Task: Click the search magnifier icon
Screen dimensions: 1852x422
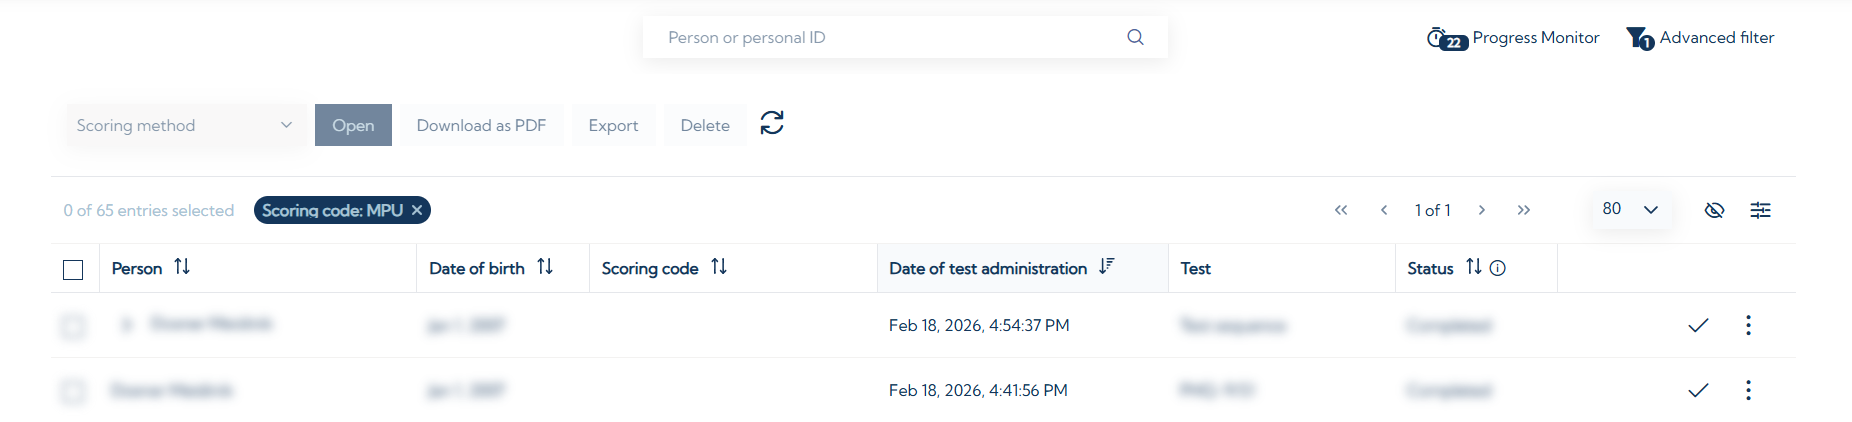Action: tap(1135, 37)
